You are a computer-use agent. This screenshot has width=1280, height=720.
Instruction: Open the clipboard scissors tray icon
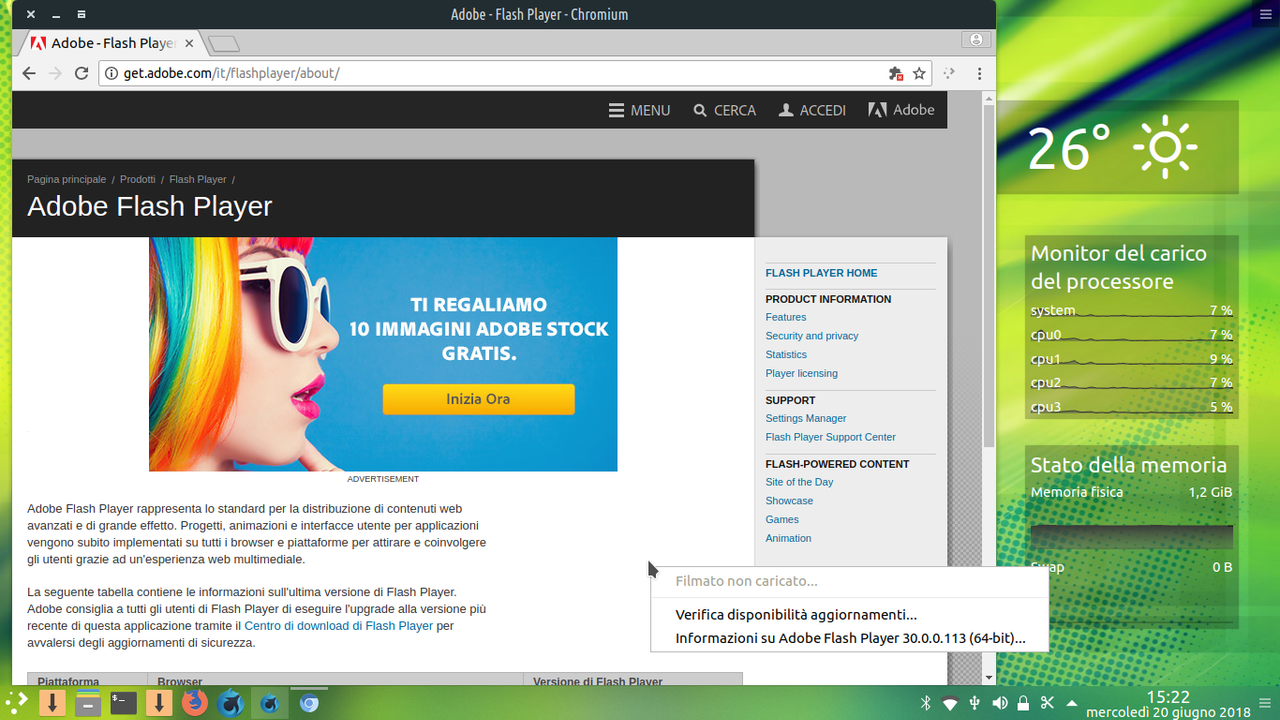click(x=1048, y=703)
